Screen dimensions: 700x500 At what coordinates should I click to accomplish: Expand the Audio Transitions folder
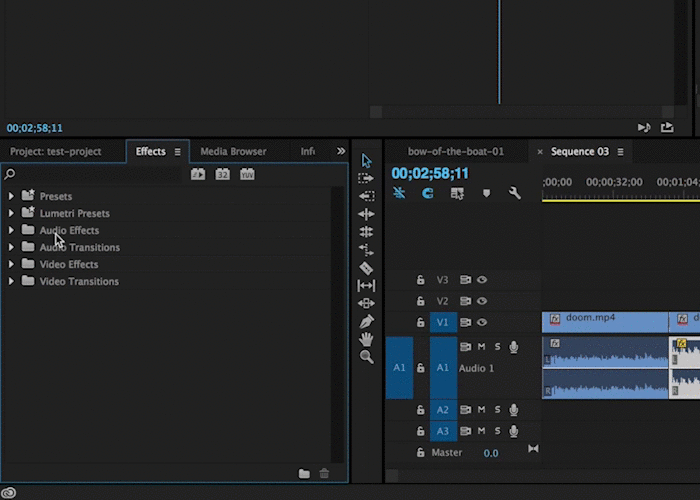pyautogui.click(x=11, y=247)
